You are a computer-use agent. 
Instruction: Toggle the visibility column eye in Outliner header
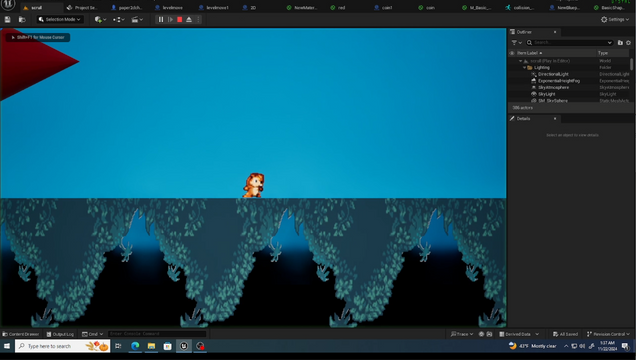(512, 53)
